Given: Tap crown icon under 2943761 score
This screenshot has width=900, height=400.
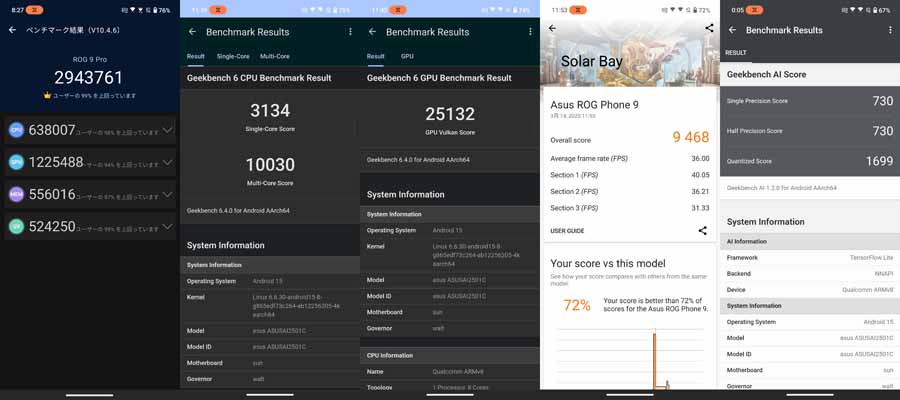Looking at the screenshot, I should 47,96.
